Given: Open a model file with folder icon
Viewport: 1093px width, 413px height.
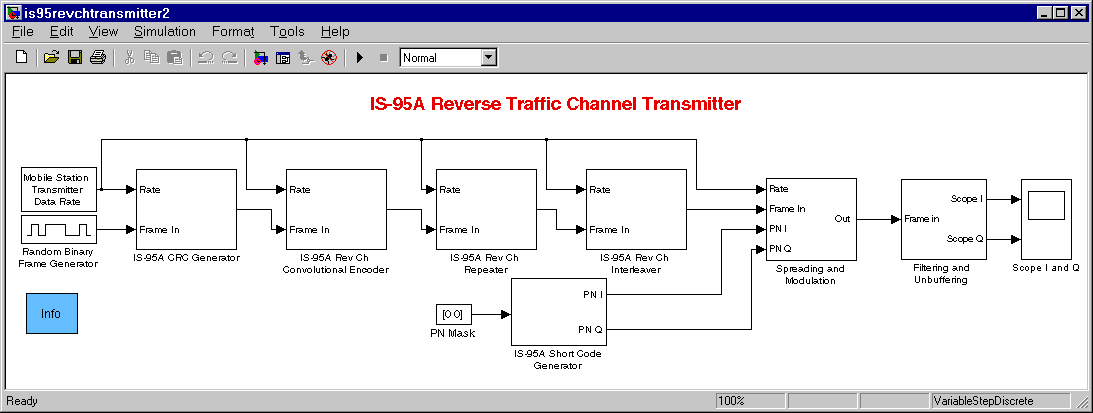Looking at the screenshot, I should (51, 57).
